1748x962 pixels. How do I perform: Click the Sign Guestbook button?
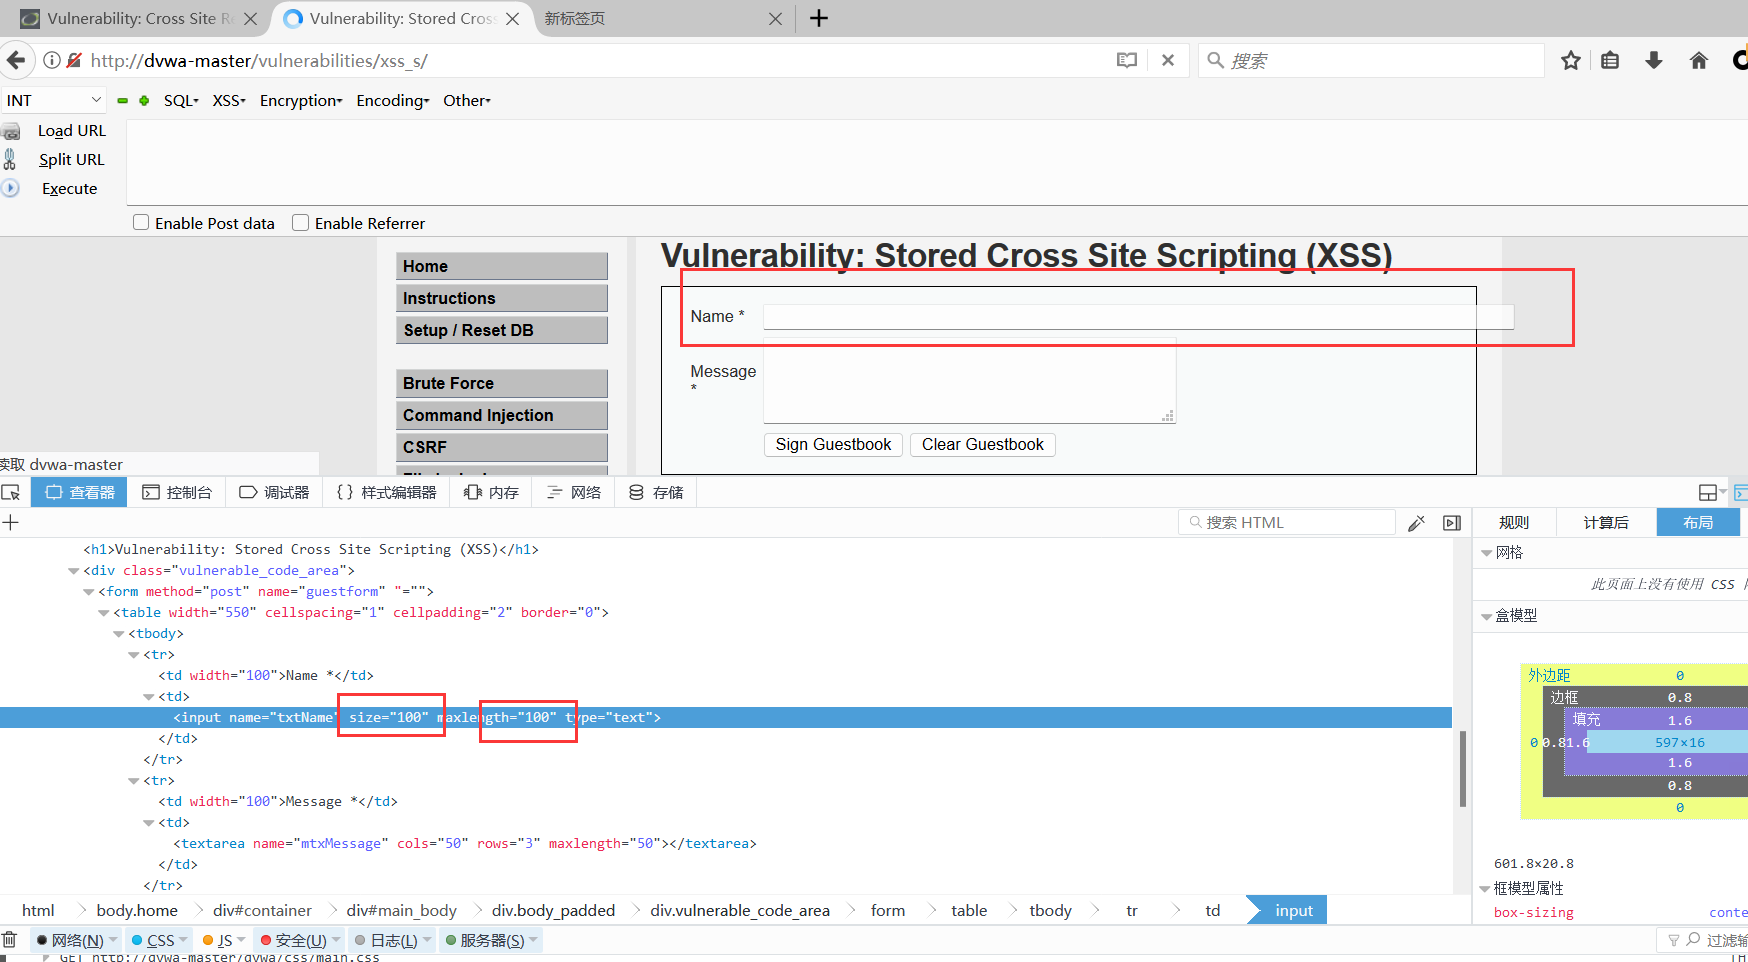pos(833,444)
